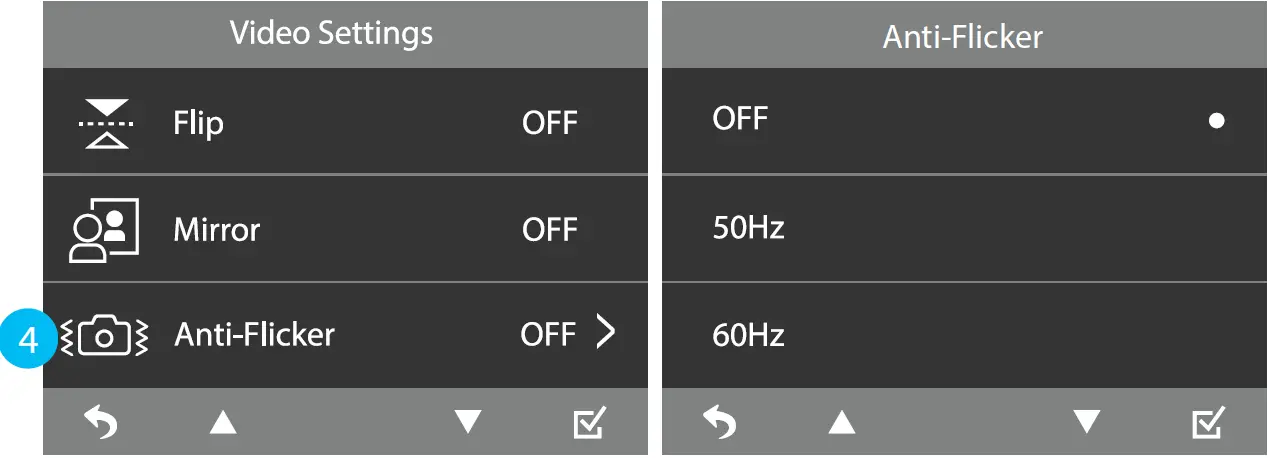Expand the Anti-Flicker chevron arrow

[605, 332]
